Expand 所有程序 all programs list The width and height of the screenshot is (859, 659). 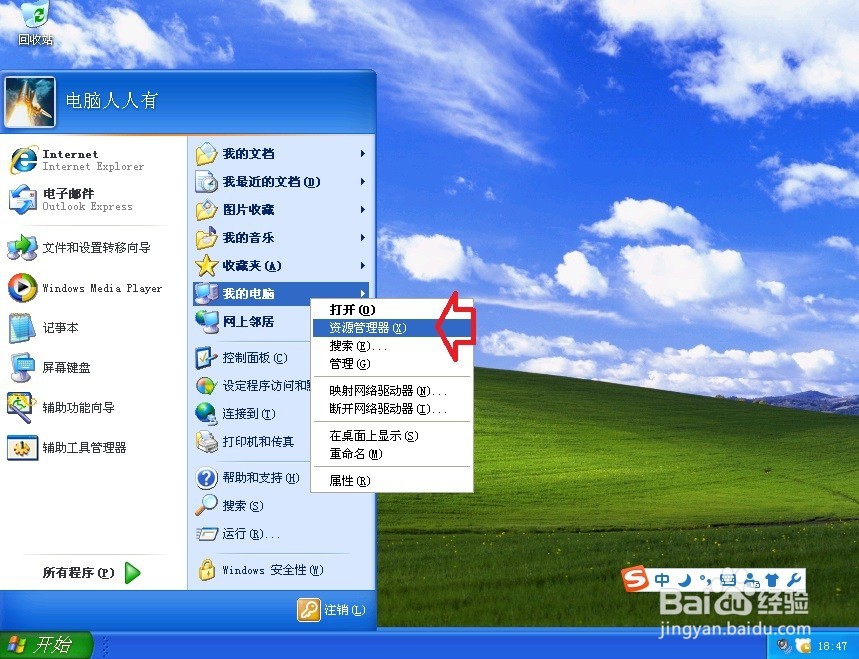click(x=92, y=573)
